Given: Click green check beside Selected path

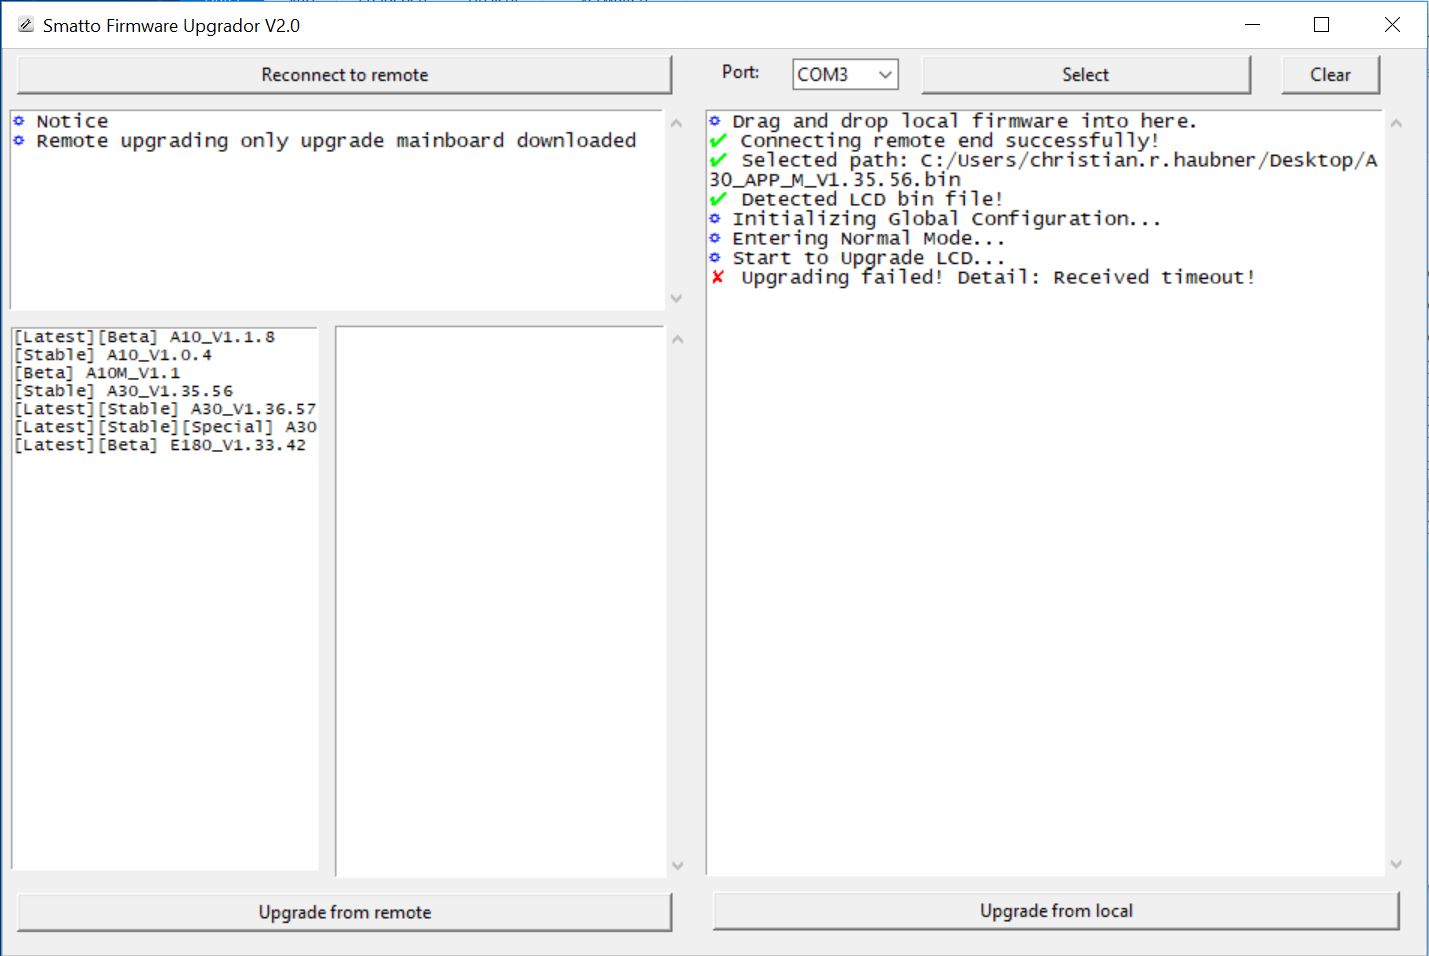Looking at the screenshot, I should click(717, 160).
